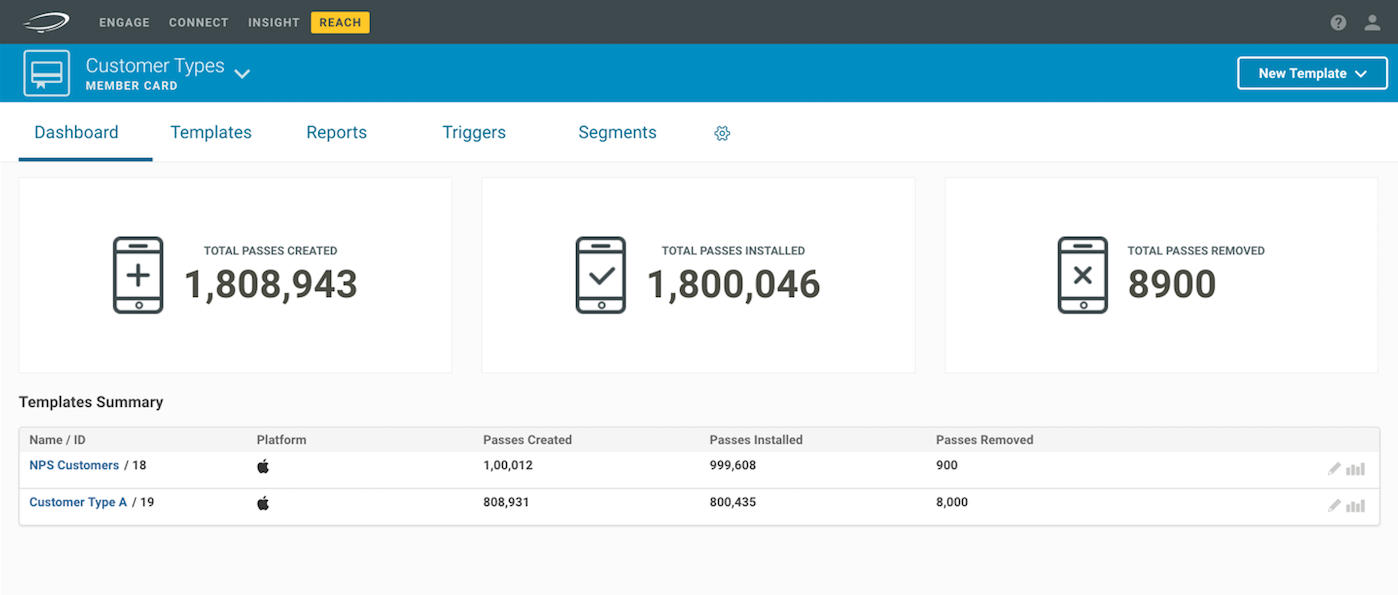Image resolution: width=1398 pixels, height=595 pixels.
Task: Click the 1,800,046 total passes installed value
Action: (x=734, y=285)
